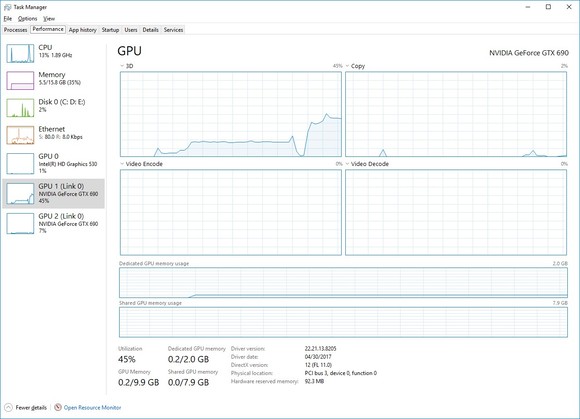Screen dimensions: 580x419
Task: Click the 0.0/7.9 GB shared memory value
Action: coord(188,382)
